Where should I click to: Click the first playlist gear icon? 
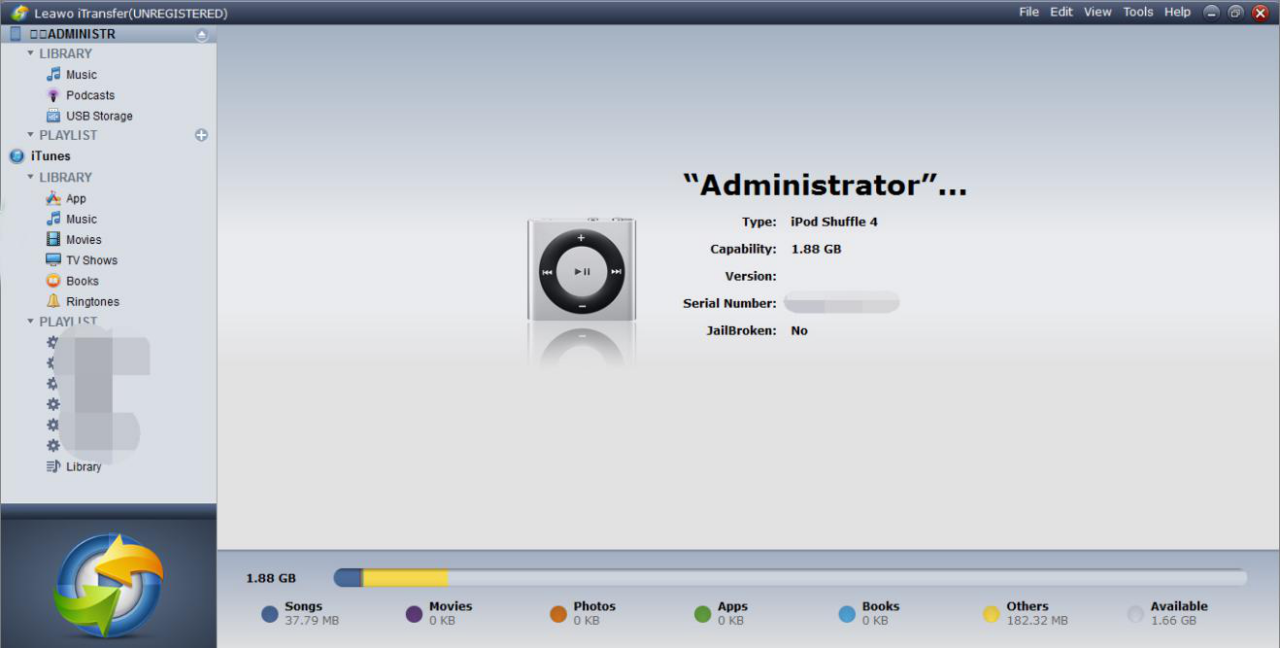point(54,342)
